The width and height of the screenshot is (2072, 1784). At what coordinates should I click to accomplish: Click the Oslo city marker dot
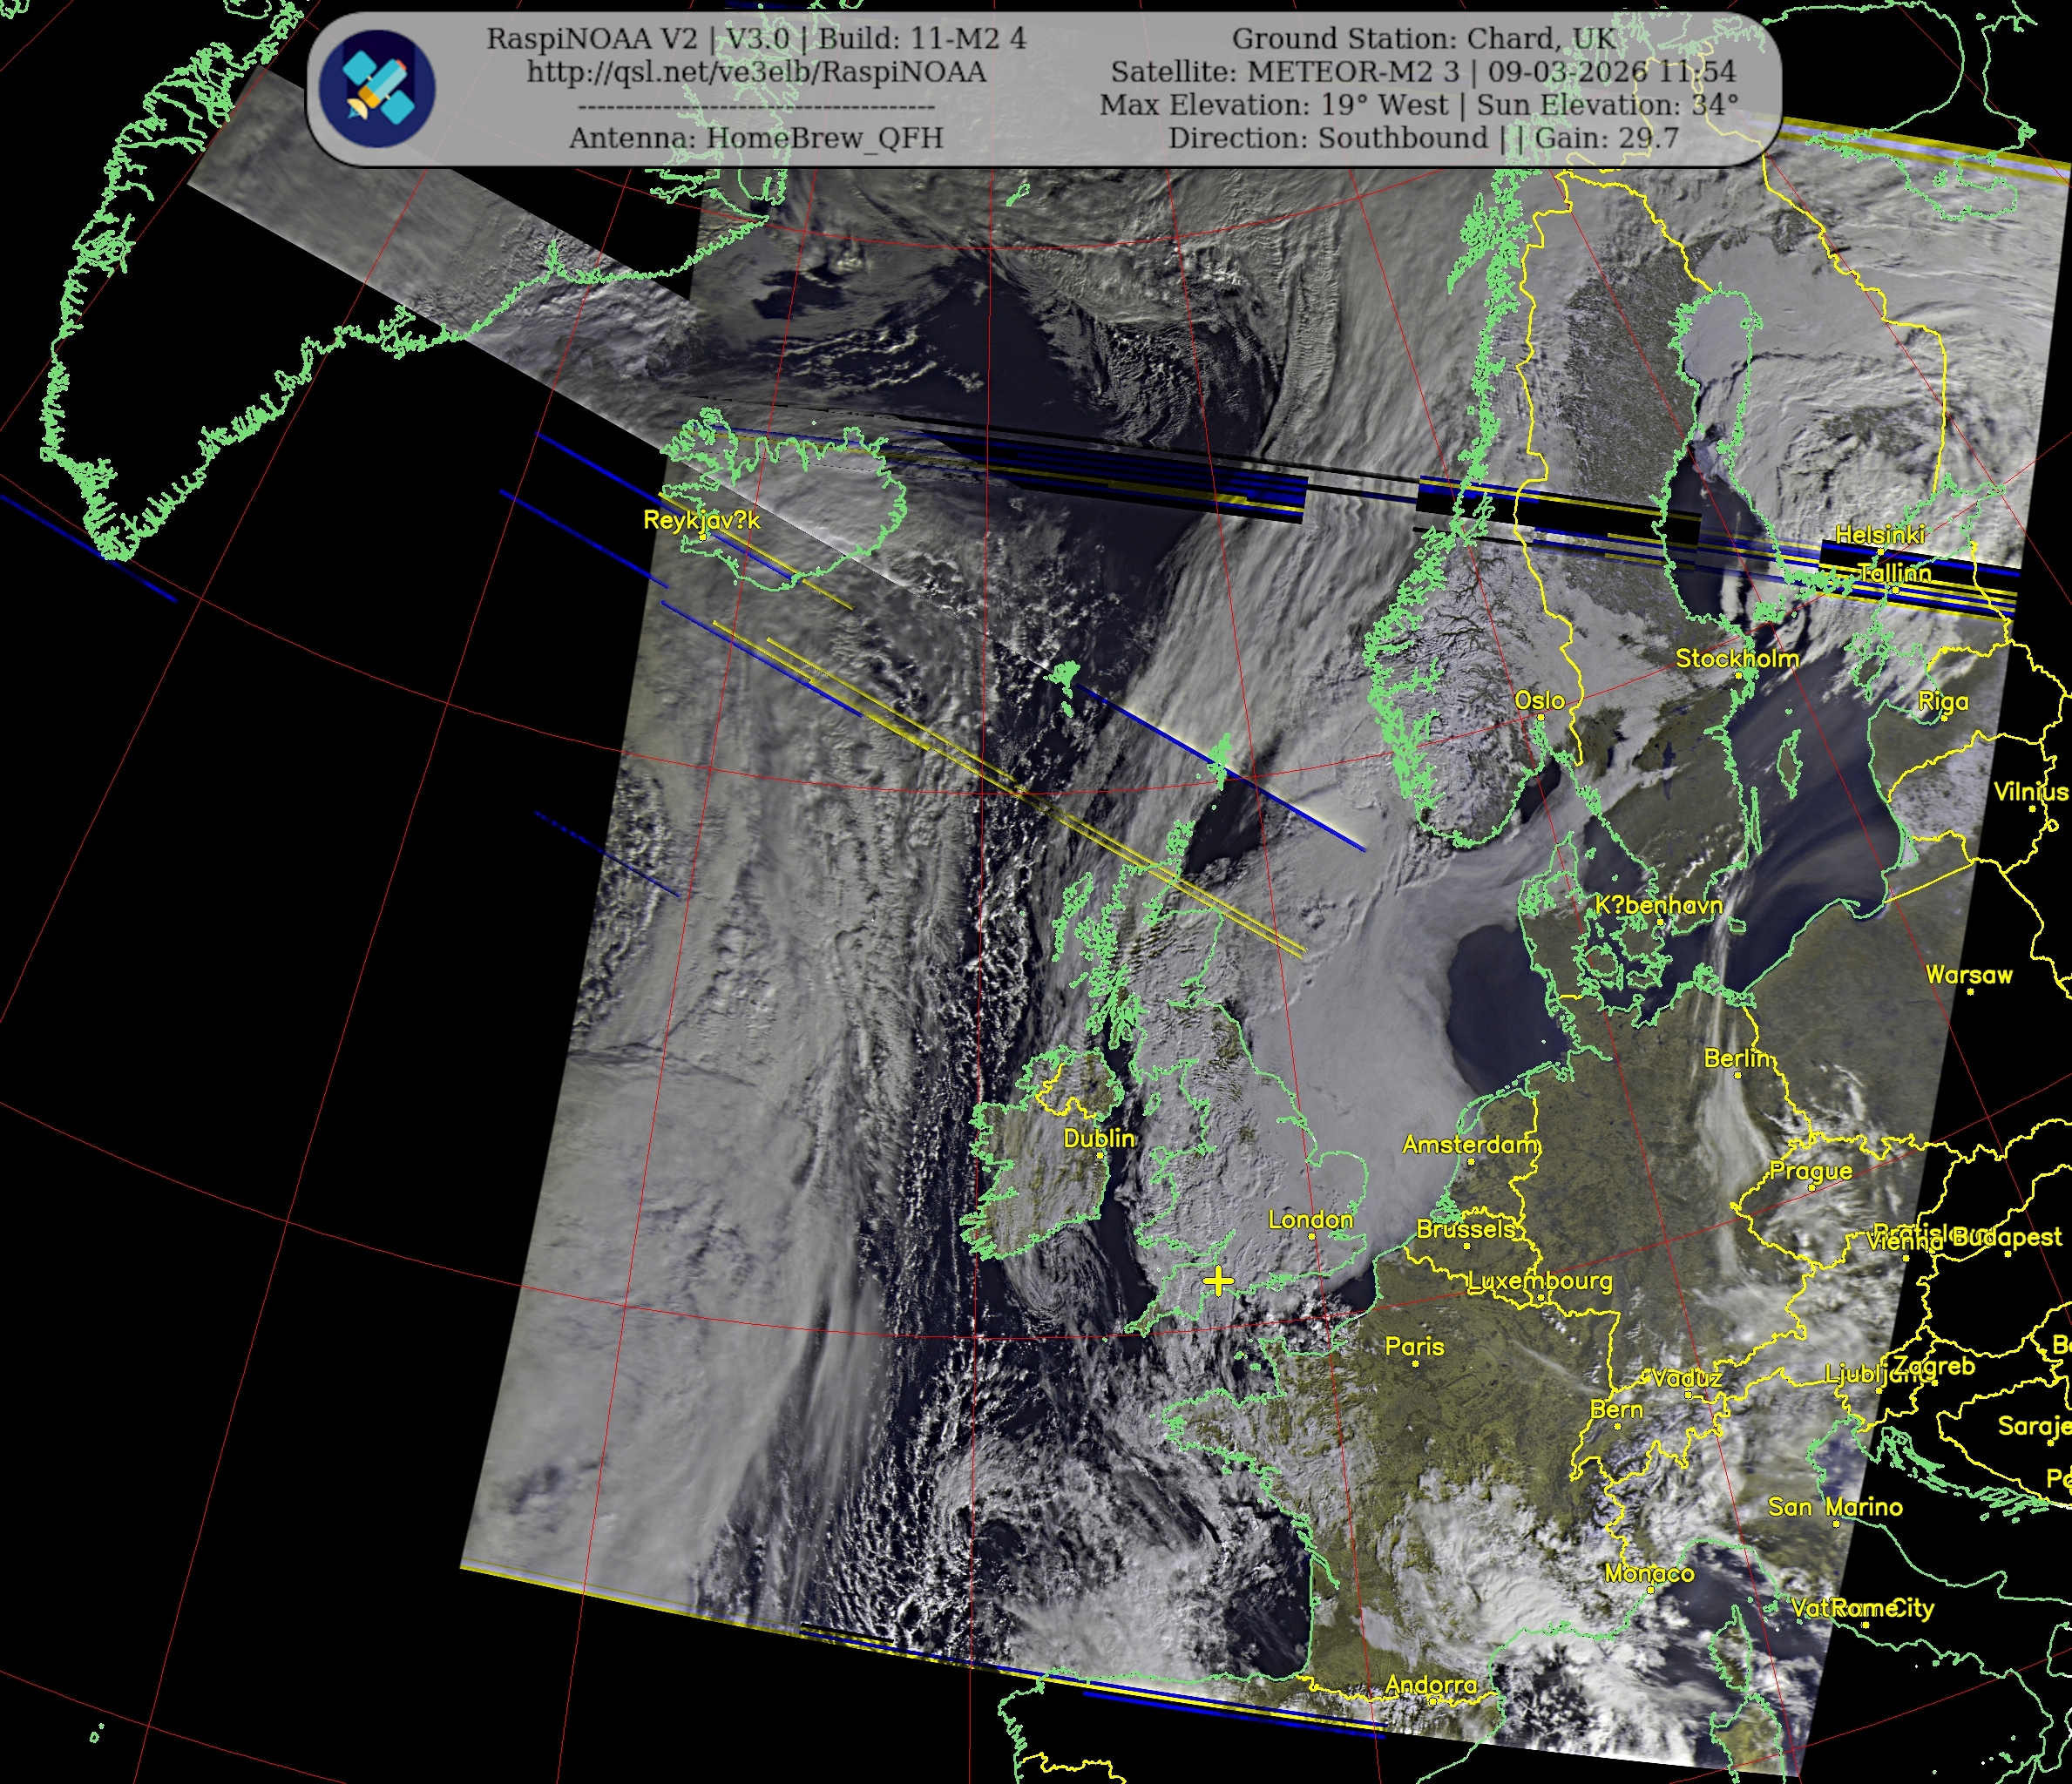pyautogui.click(x=1540, y=717)
